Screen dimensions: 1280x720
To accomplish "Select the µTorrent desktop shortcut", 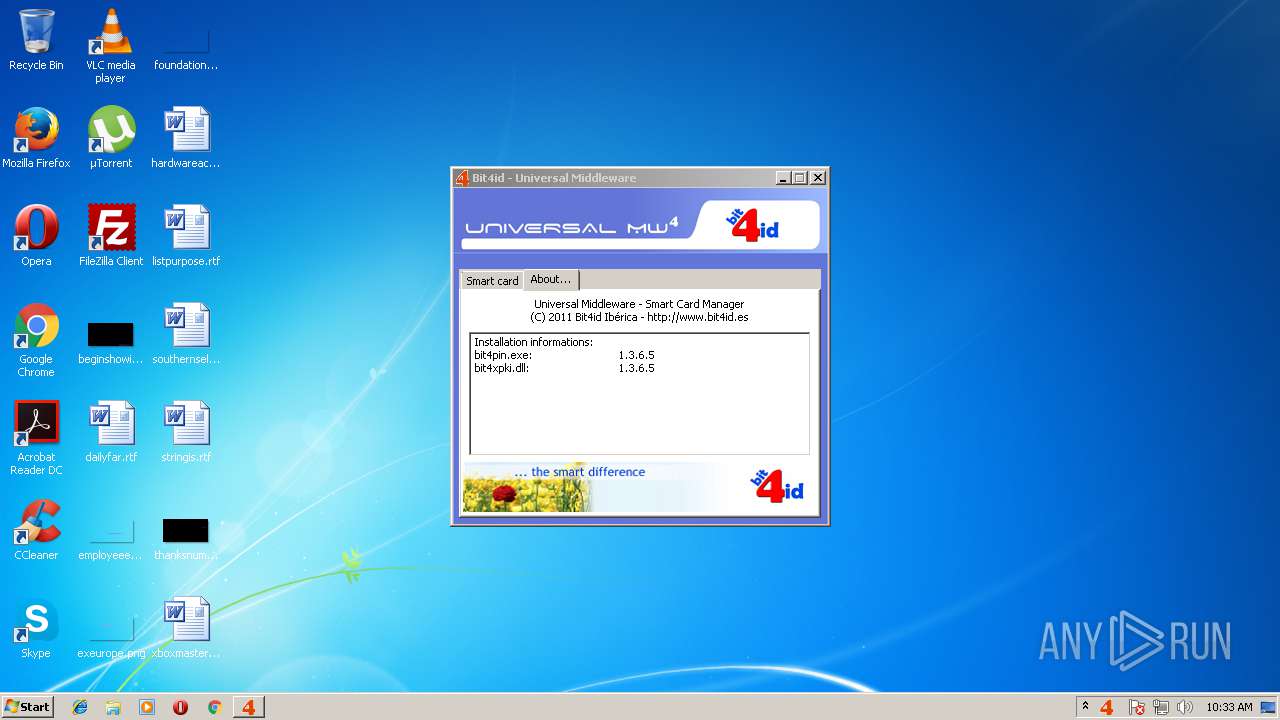I will 111,138.
